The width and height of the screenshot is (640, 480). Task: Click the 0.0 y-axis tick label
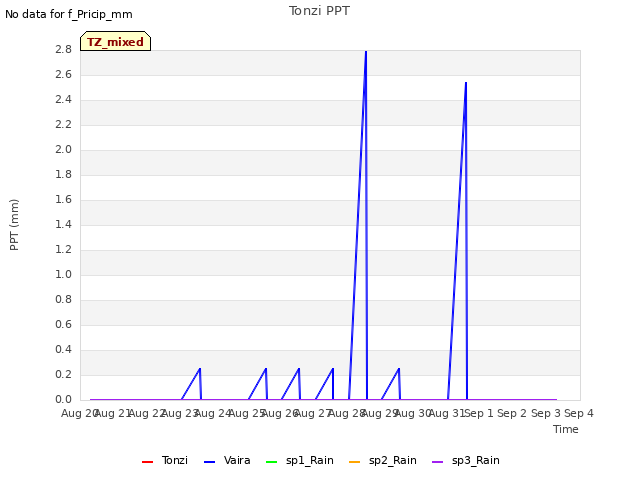coord(63,399)
